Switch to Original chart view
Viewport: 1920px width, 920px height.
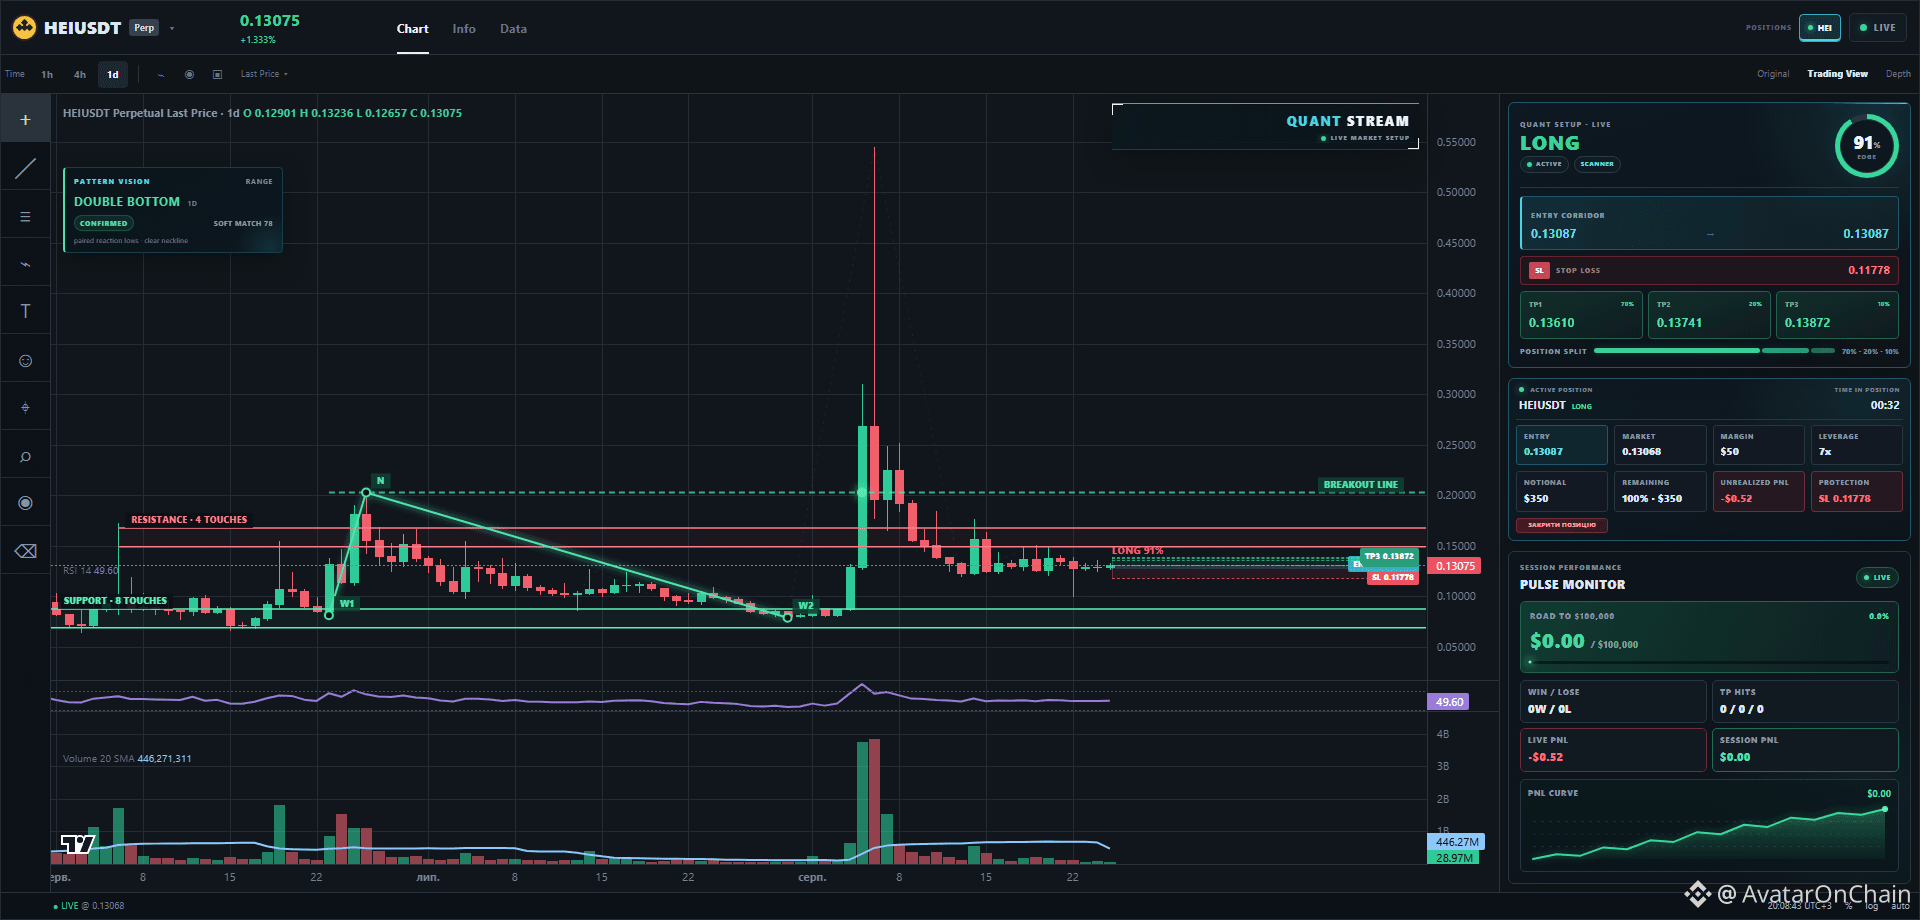click(x=1773, y=74)
